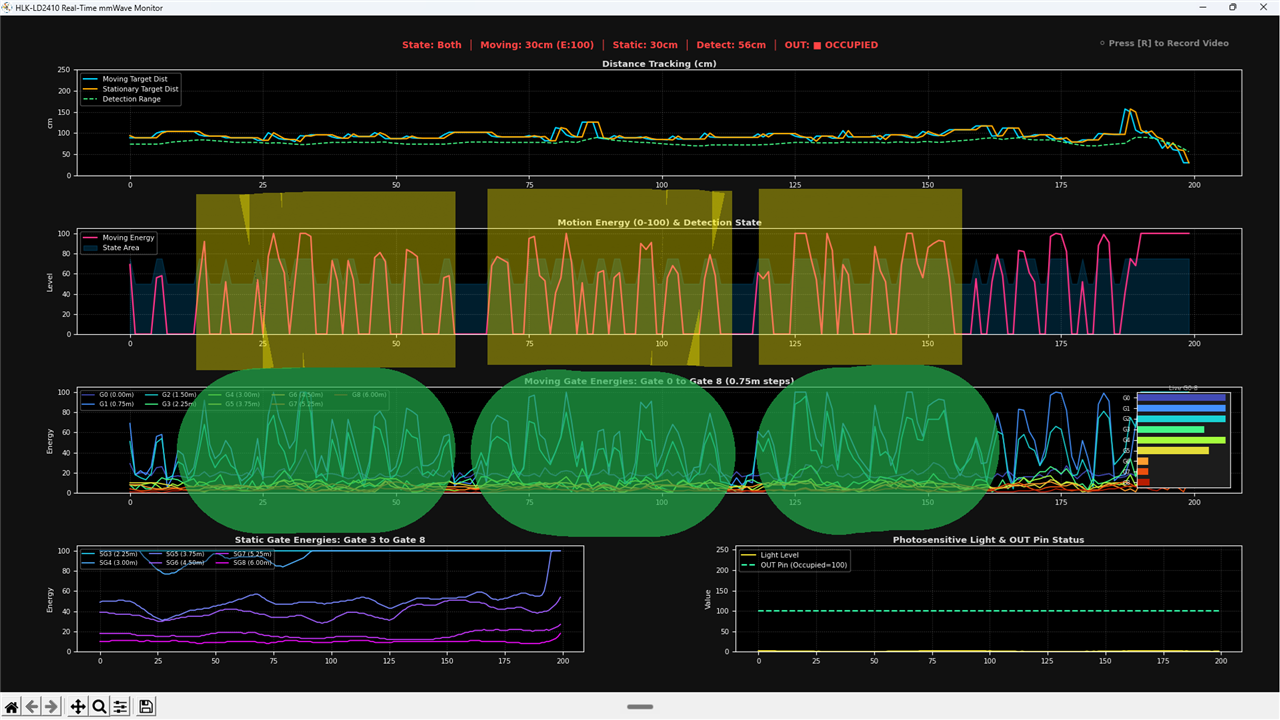This screenshot has width=1280, height=720.
Task: Select the Zoom magnifier tool
Action: pyautogui.click(x=99, y=707)
